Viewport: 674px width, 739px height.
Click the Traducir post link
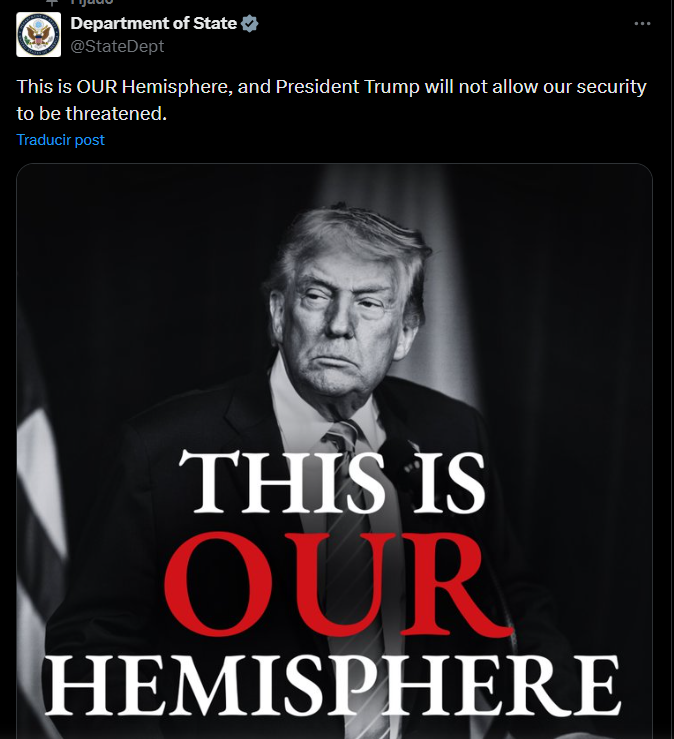(60, 140)
